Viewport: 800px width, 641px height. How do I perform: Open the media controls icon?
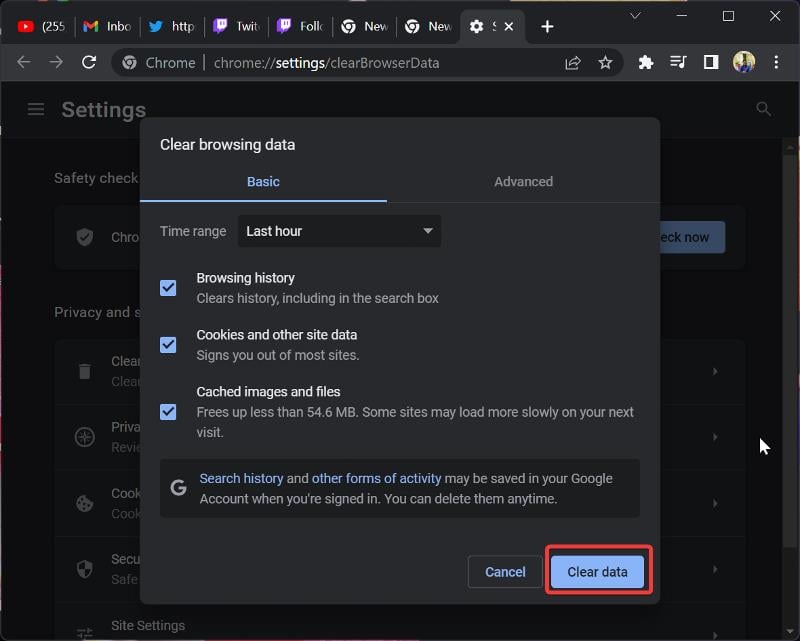click(678, 62)
